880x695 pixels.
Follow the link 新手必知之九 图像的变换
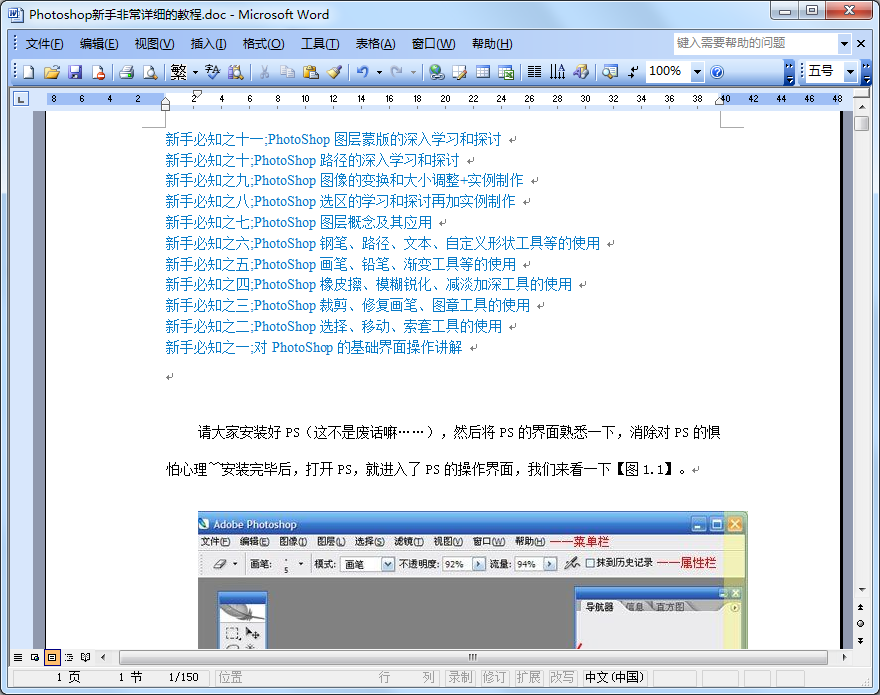tap(344, 181)
